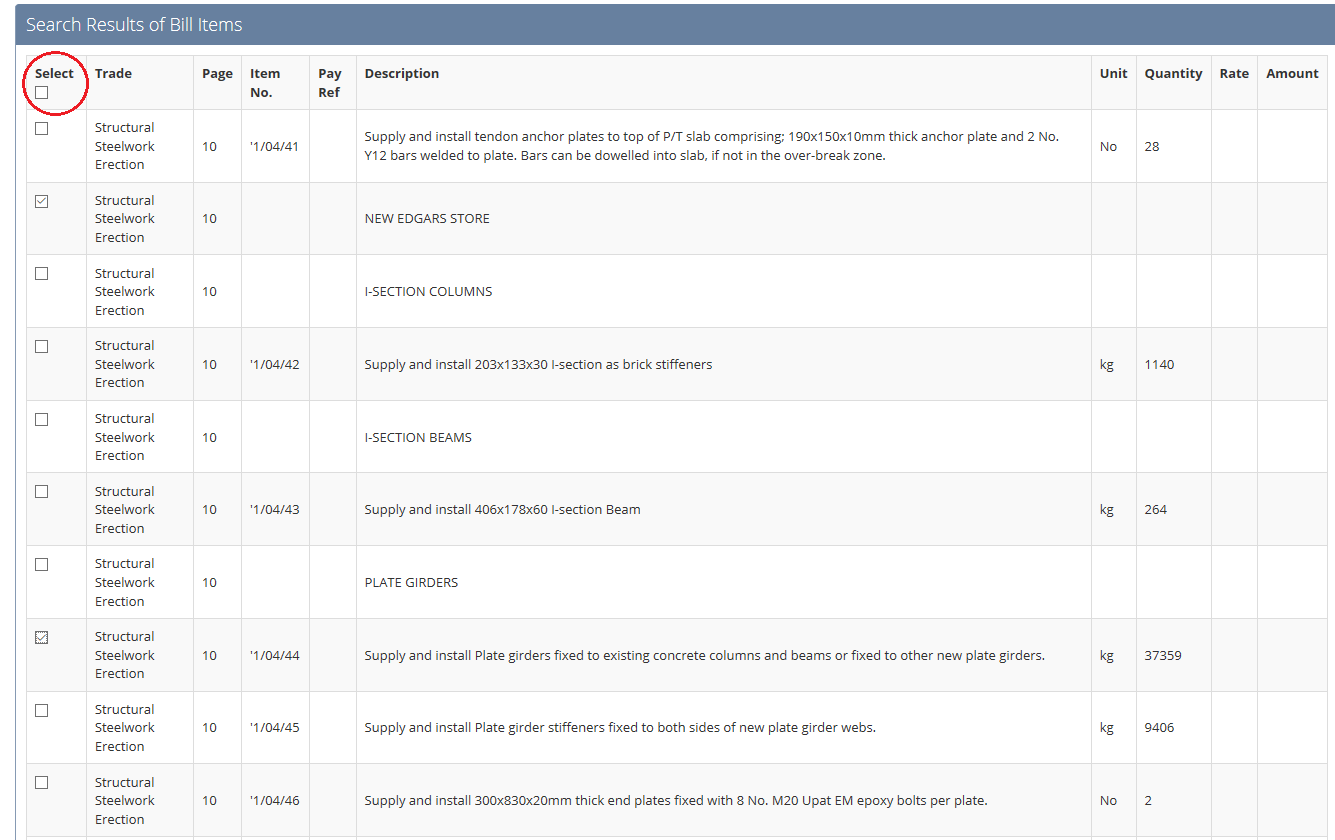Click the Search Results of Bill Items title

134,25
